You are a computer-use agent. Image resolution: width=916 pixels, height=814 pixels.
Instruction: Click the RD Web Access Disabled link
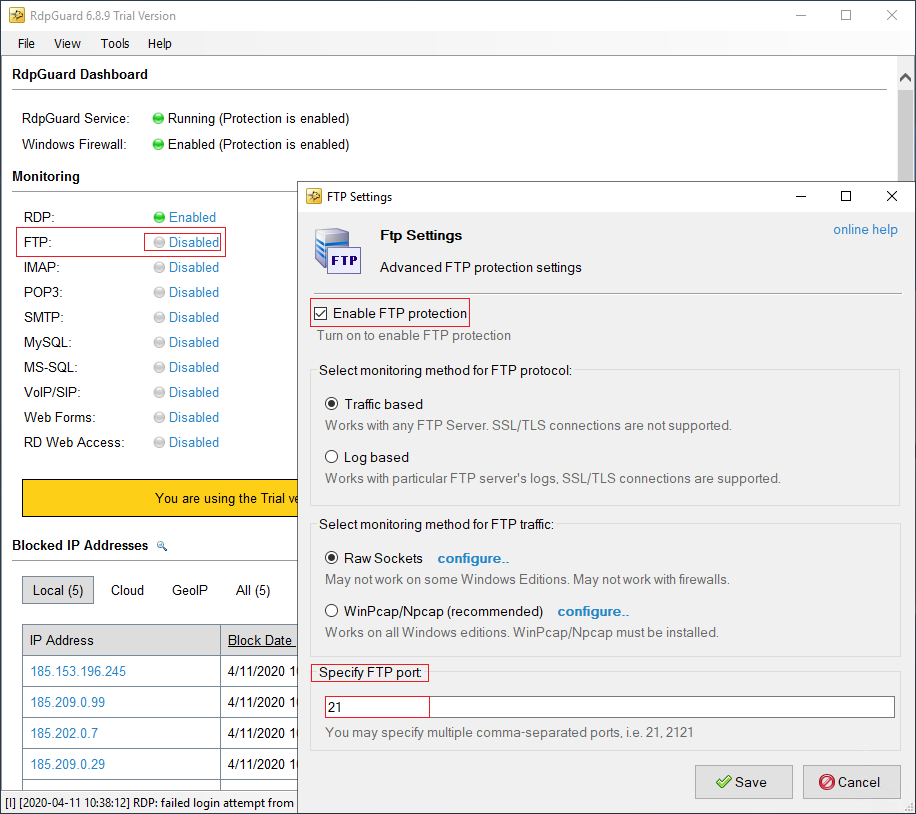tap(194, 443)
